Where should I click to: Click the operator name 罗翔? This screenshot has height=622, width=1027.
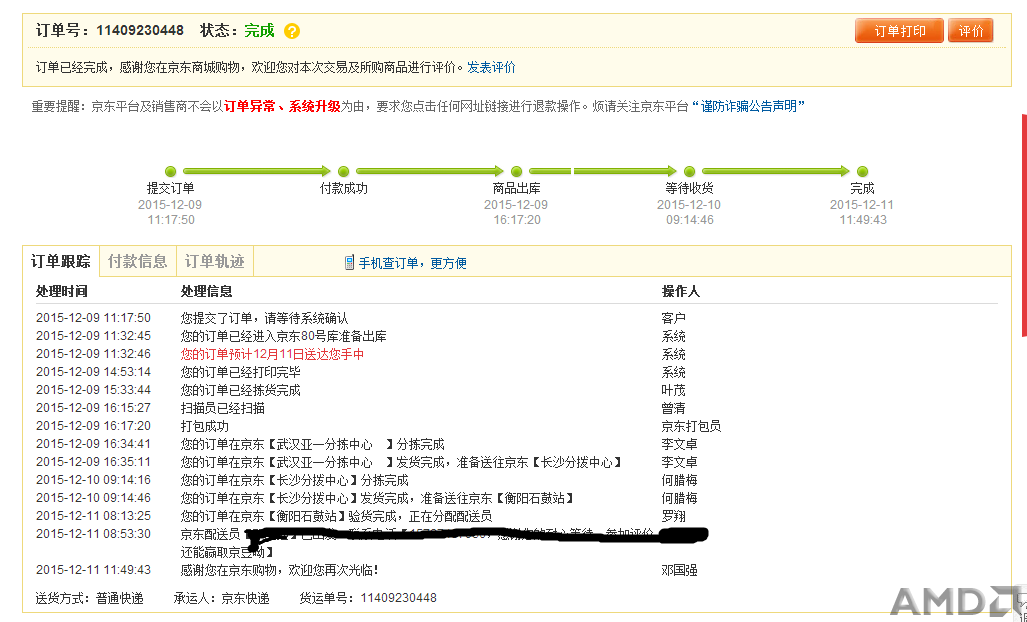[x=673, y=516]
